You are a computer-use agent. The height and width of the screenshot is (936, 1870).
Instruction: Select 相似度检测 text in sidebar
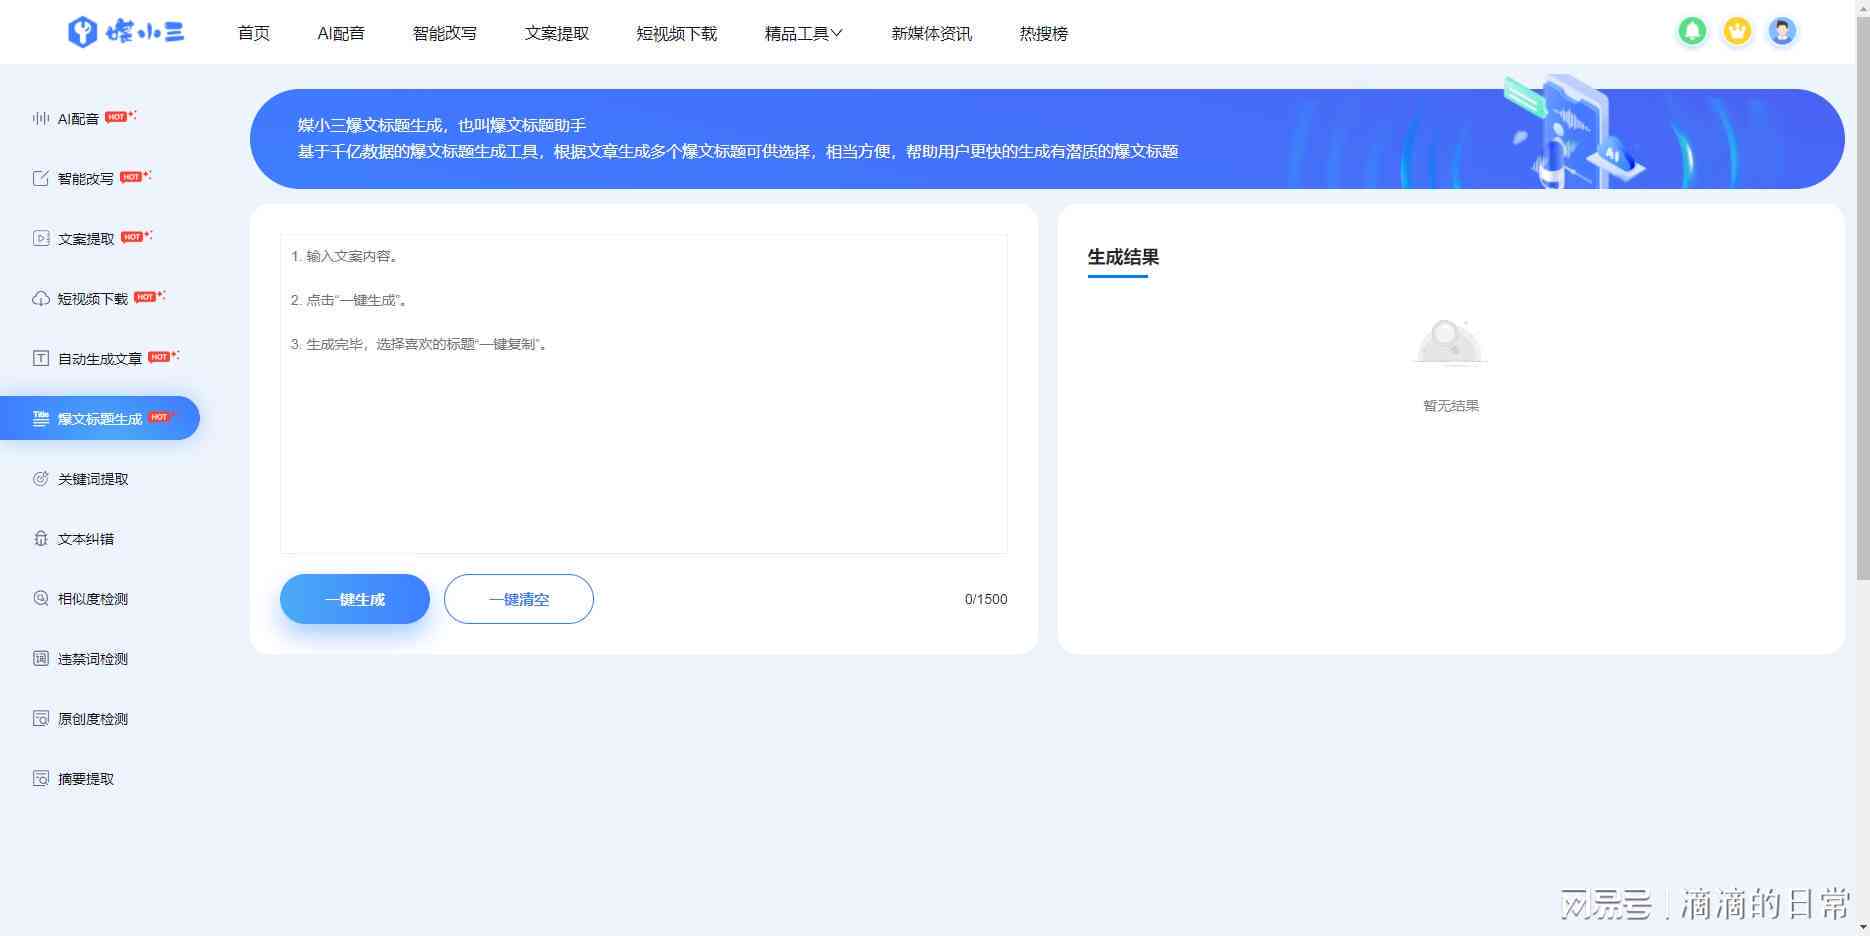[x=93, y=599]
